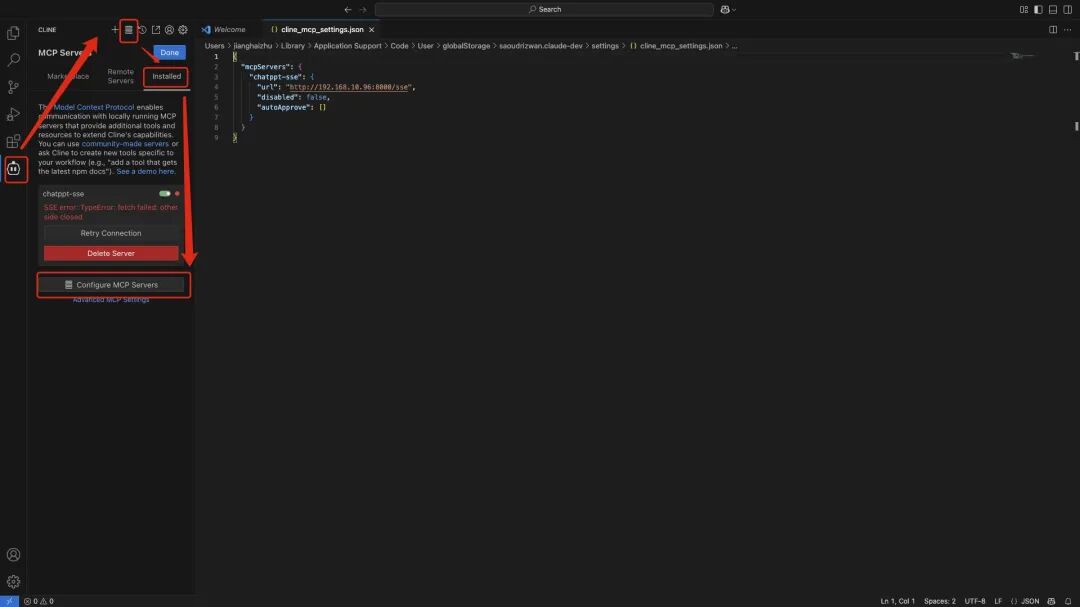Open the Search view in activity bar
The image size is (1080, 607).
point(13,60)
